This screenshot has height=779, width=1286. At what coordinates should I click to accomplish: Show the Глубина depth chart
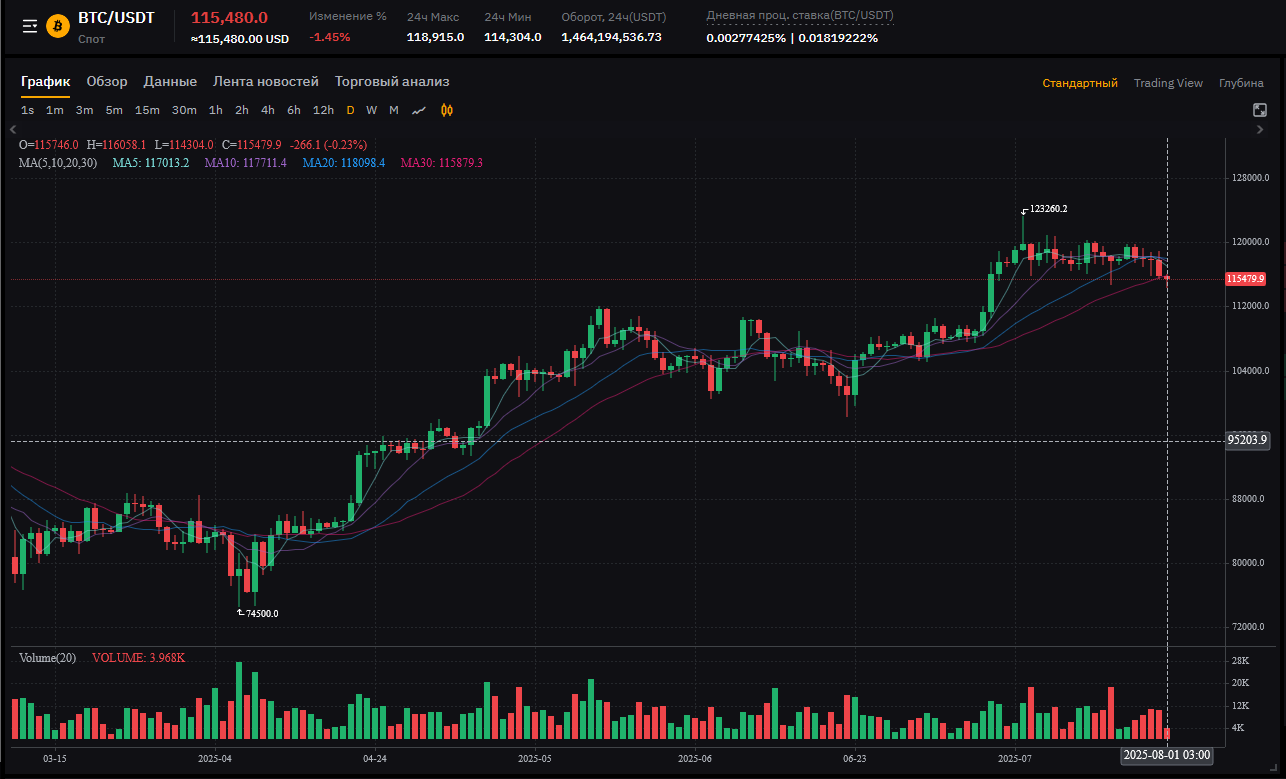pyautogui.click(x=1241, y=83)
